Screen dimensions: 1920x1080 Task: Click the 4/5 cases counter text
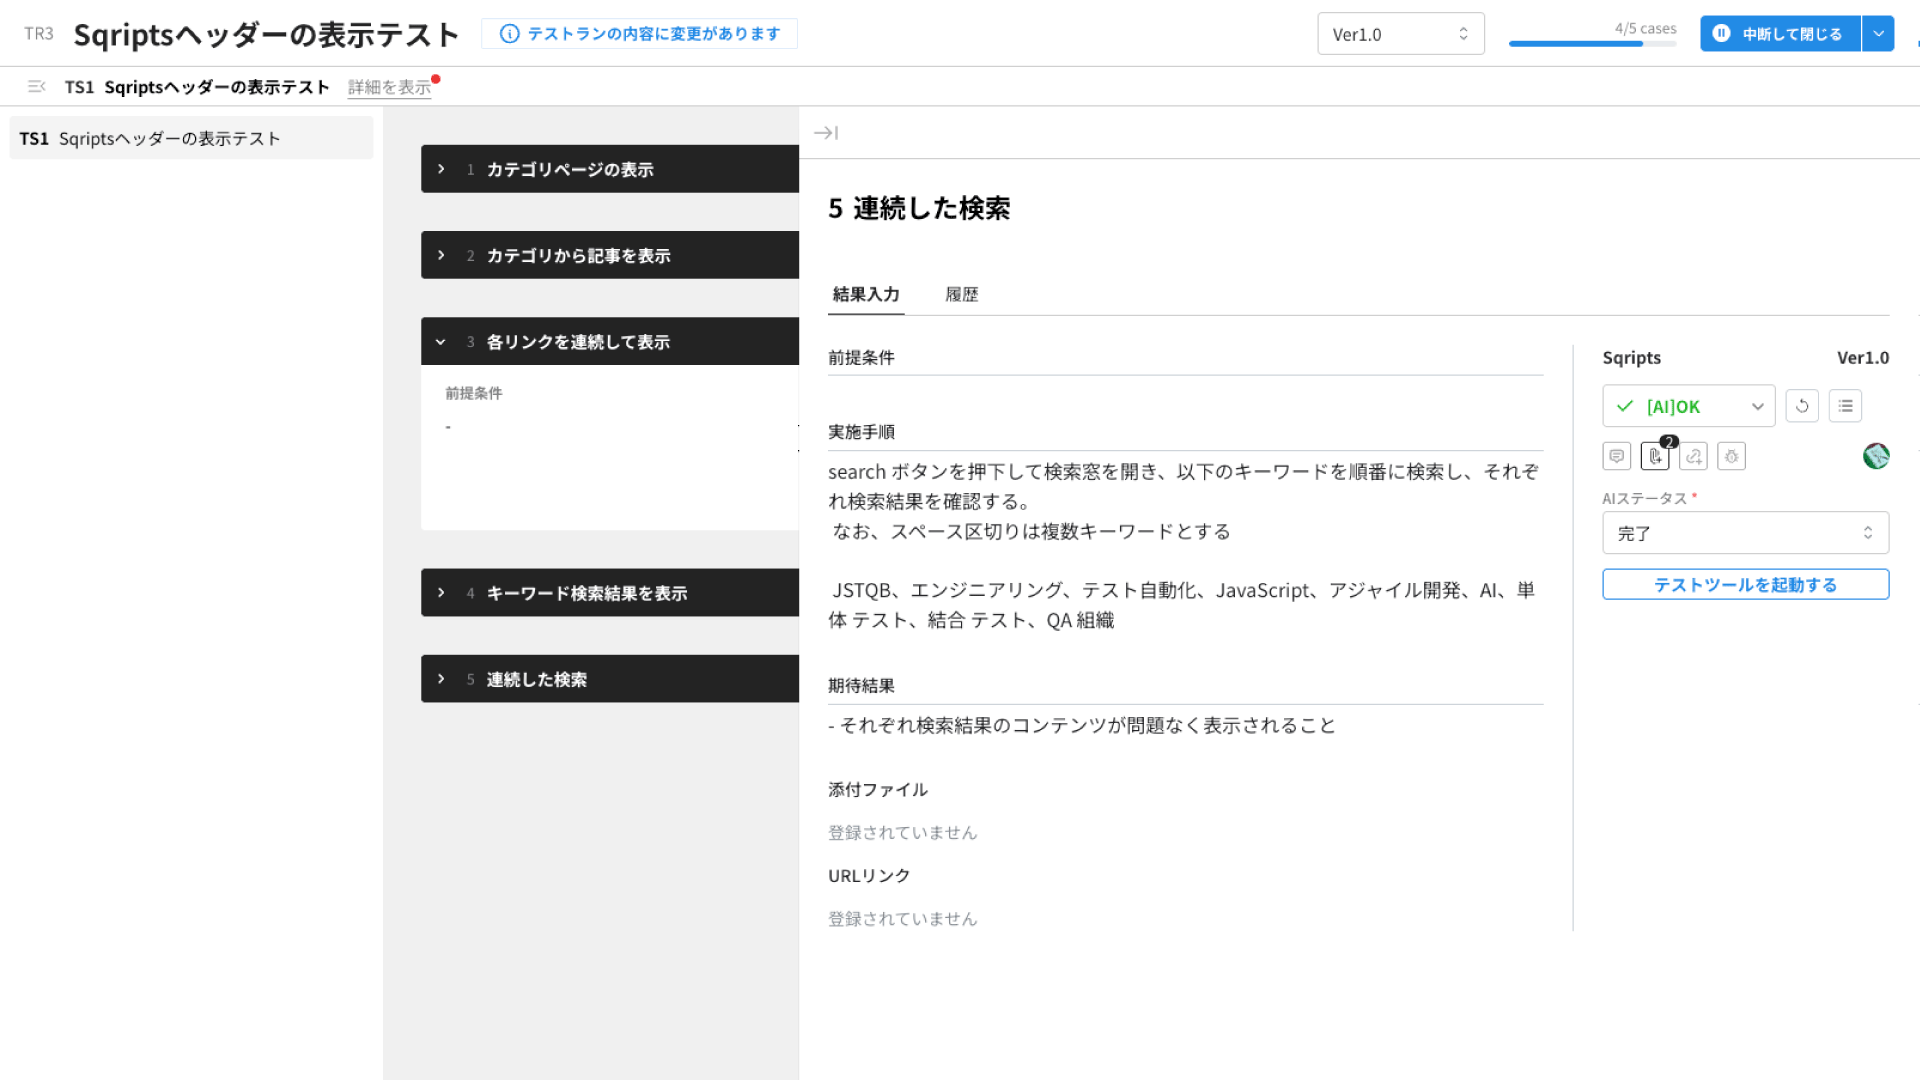tap(1646, 29)
